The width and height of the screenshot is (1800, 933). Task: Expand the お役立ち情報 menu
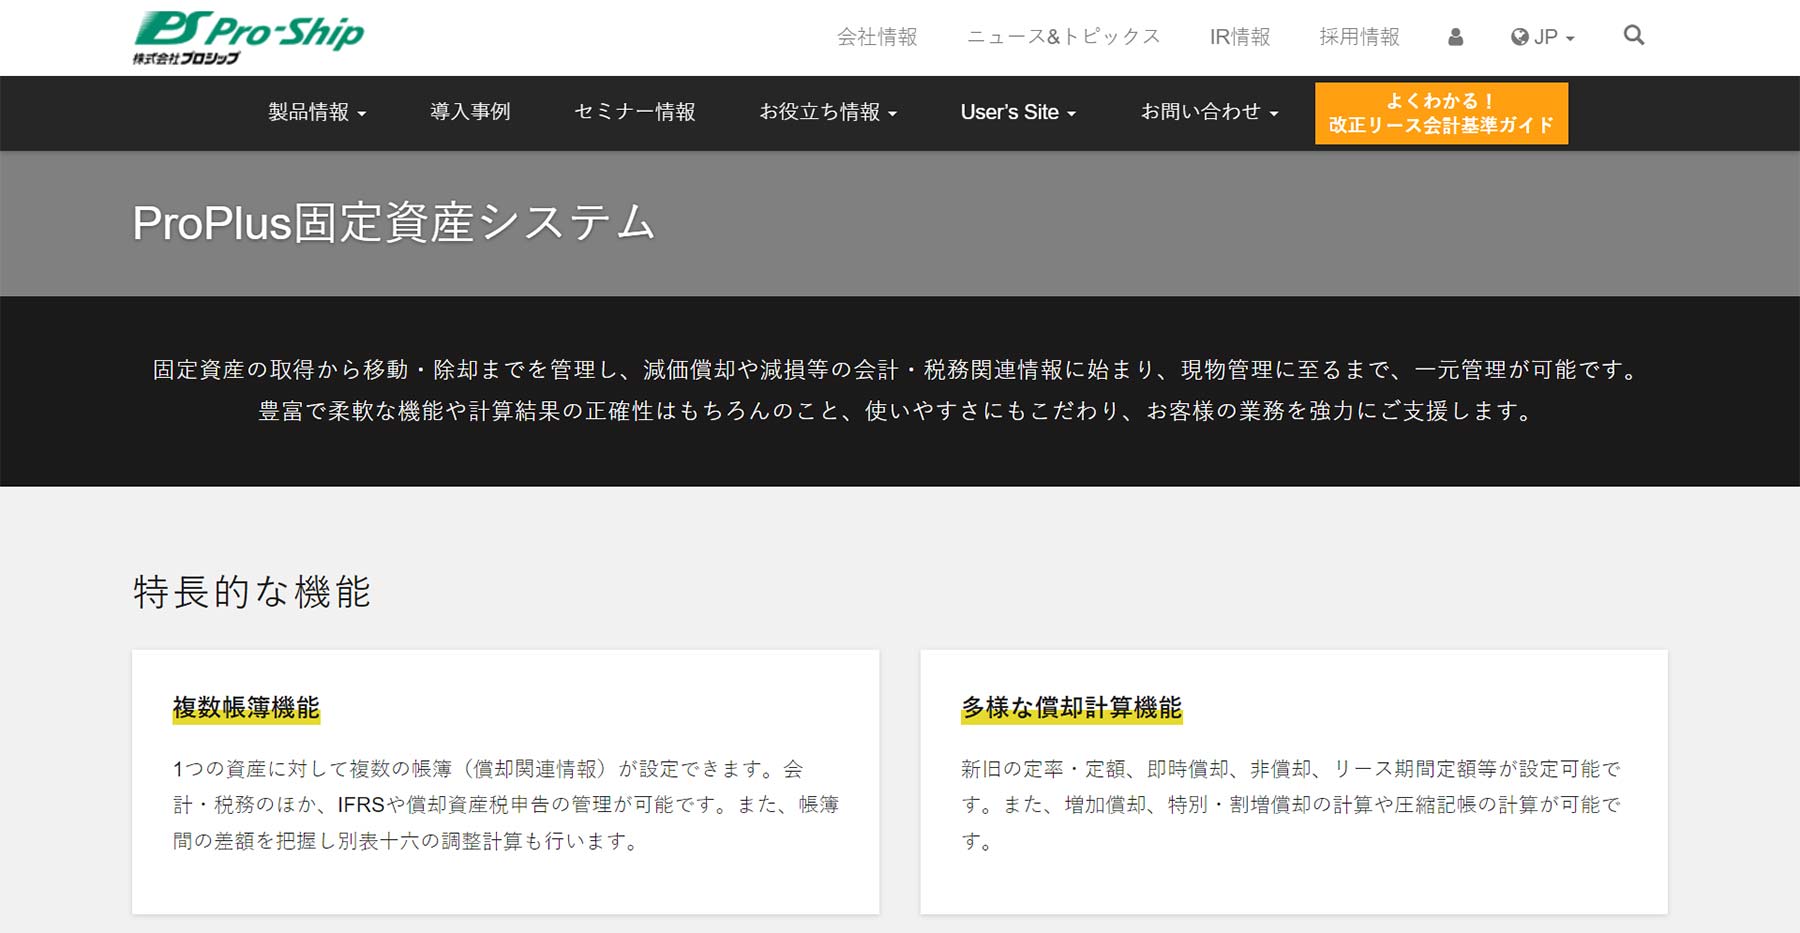tap(828, 112)
